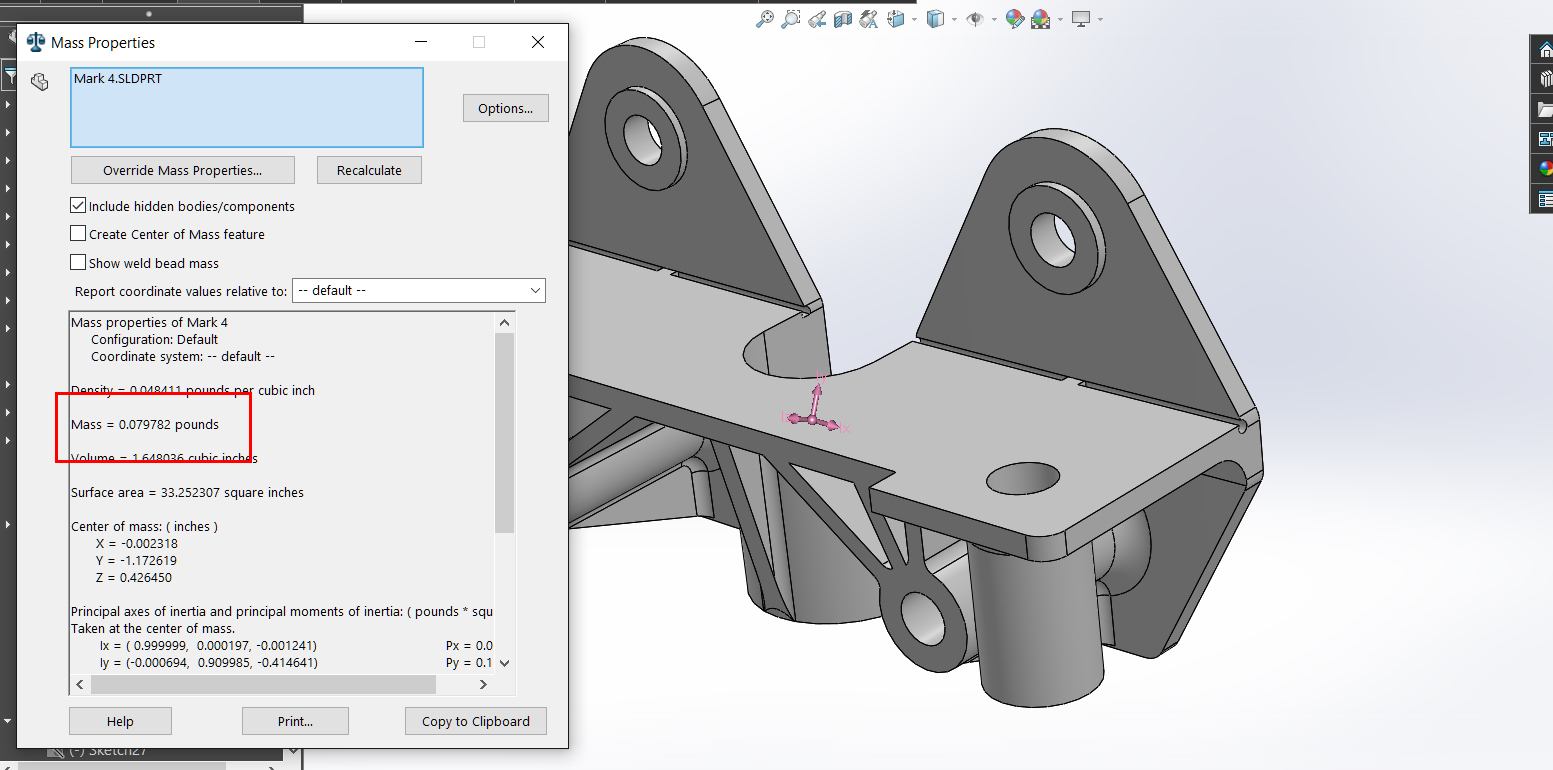The image size is (1553, 770).
Task: Click the horizontal scroll right arrow
Action: [x=483, y=684]
